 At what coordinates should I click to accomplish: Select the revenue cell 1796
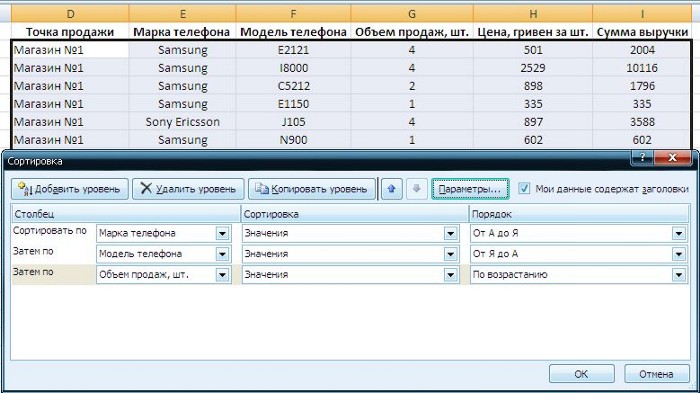point(642,86)
